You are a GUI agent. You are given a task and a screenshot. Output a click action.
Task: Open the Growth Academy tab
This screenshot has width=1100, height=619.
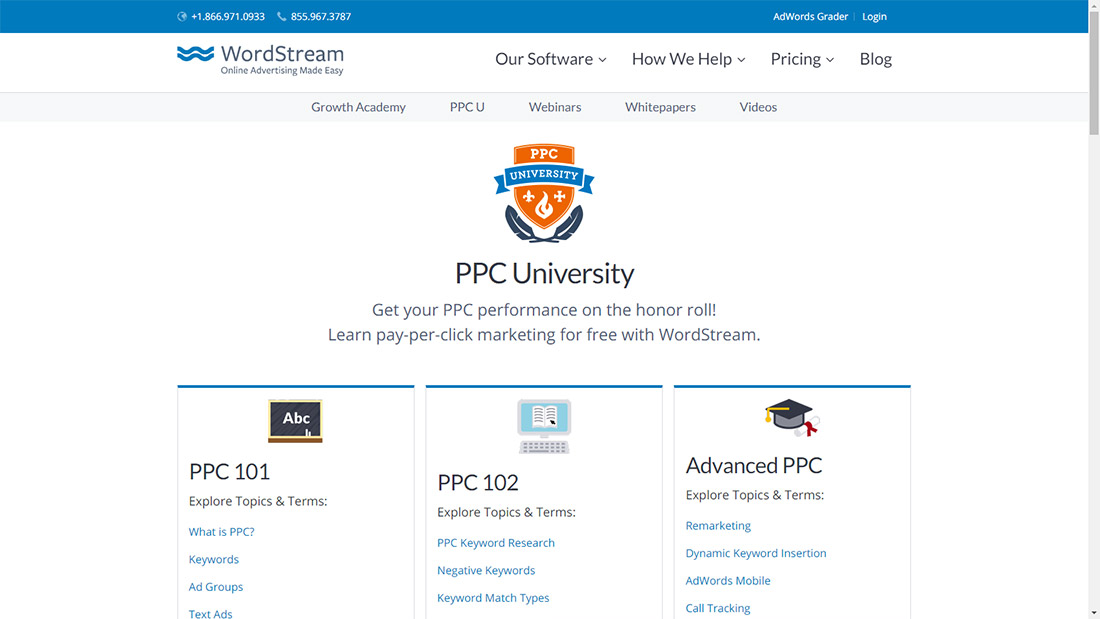(358, 107)
